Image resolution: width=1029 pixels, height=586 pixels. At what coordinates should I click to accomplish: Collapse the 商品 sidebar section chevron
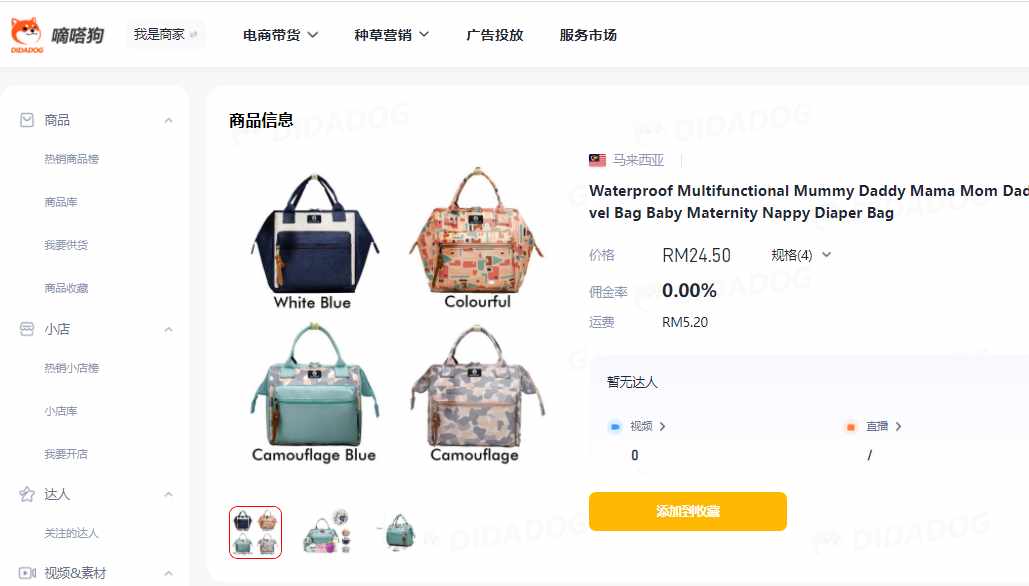(169, 121)
